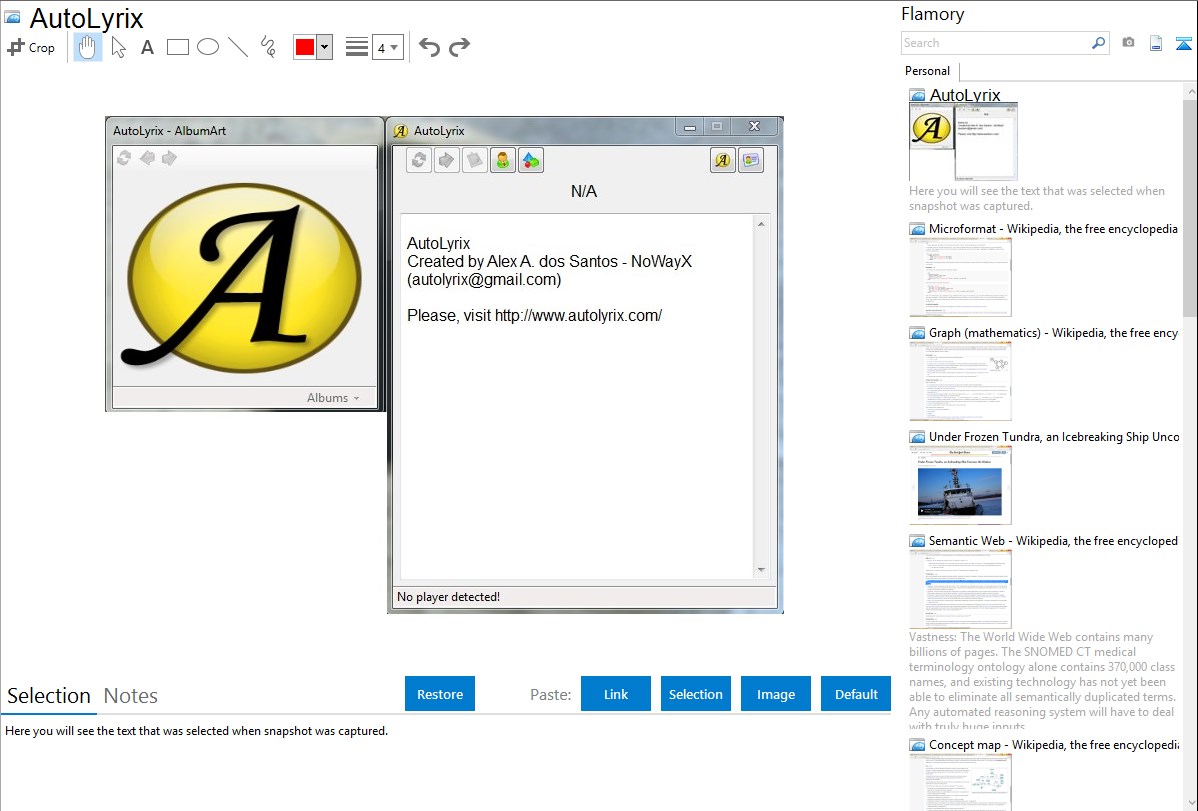Viewport: 1198px width, 811px height.
Task: Undo the last annotation
Action: tap(429, 47)
